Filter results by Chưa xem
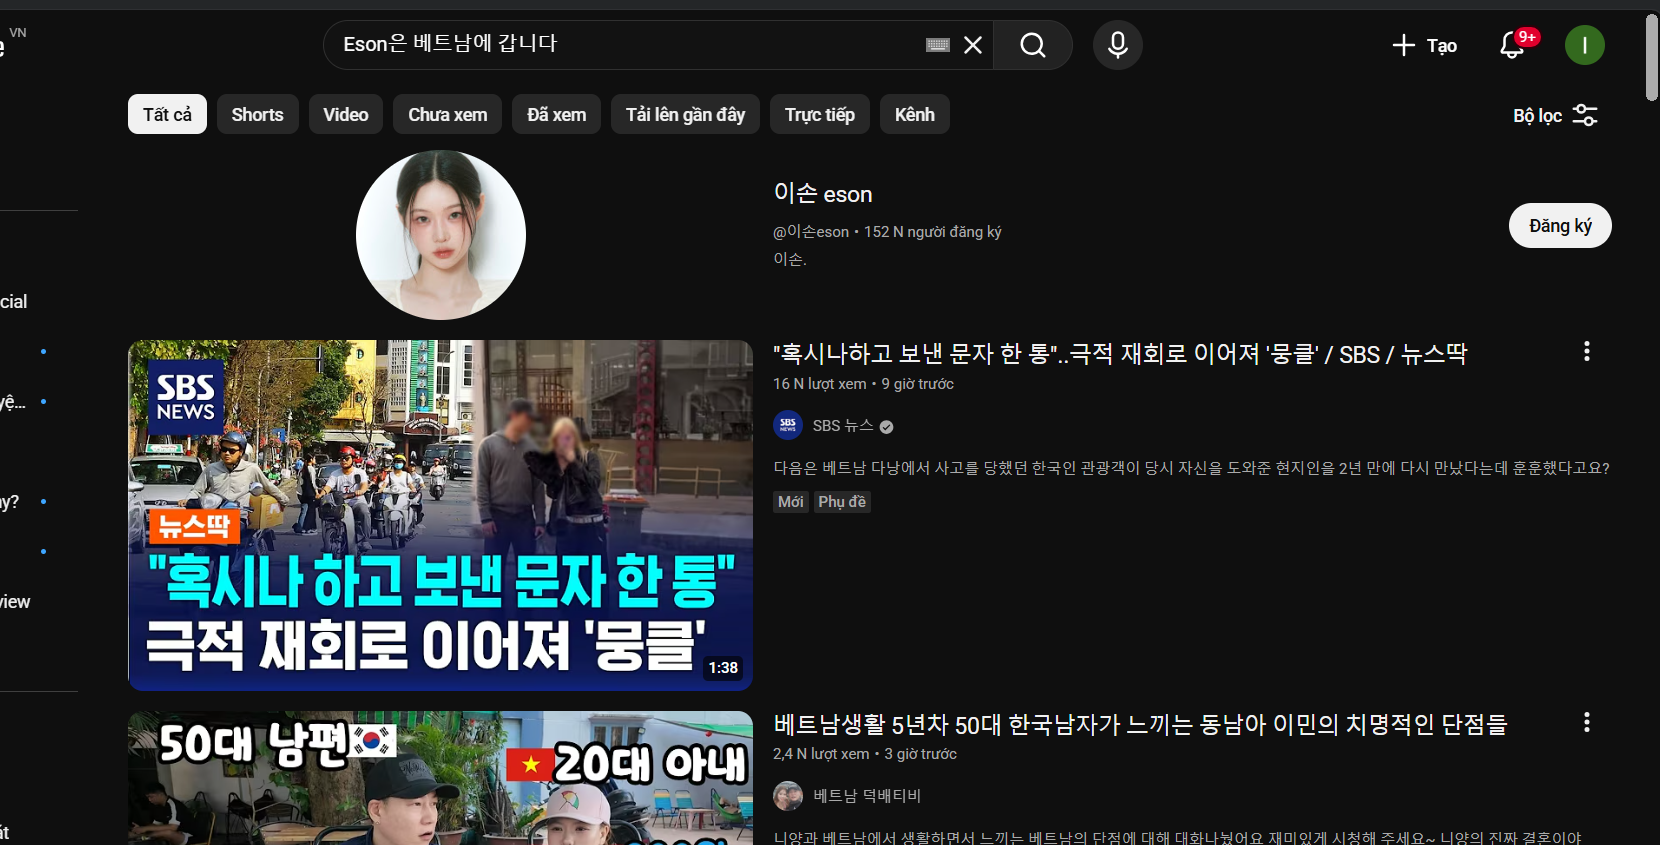This screenshot has width=1660, height=845. (x=448, y=114)
